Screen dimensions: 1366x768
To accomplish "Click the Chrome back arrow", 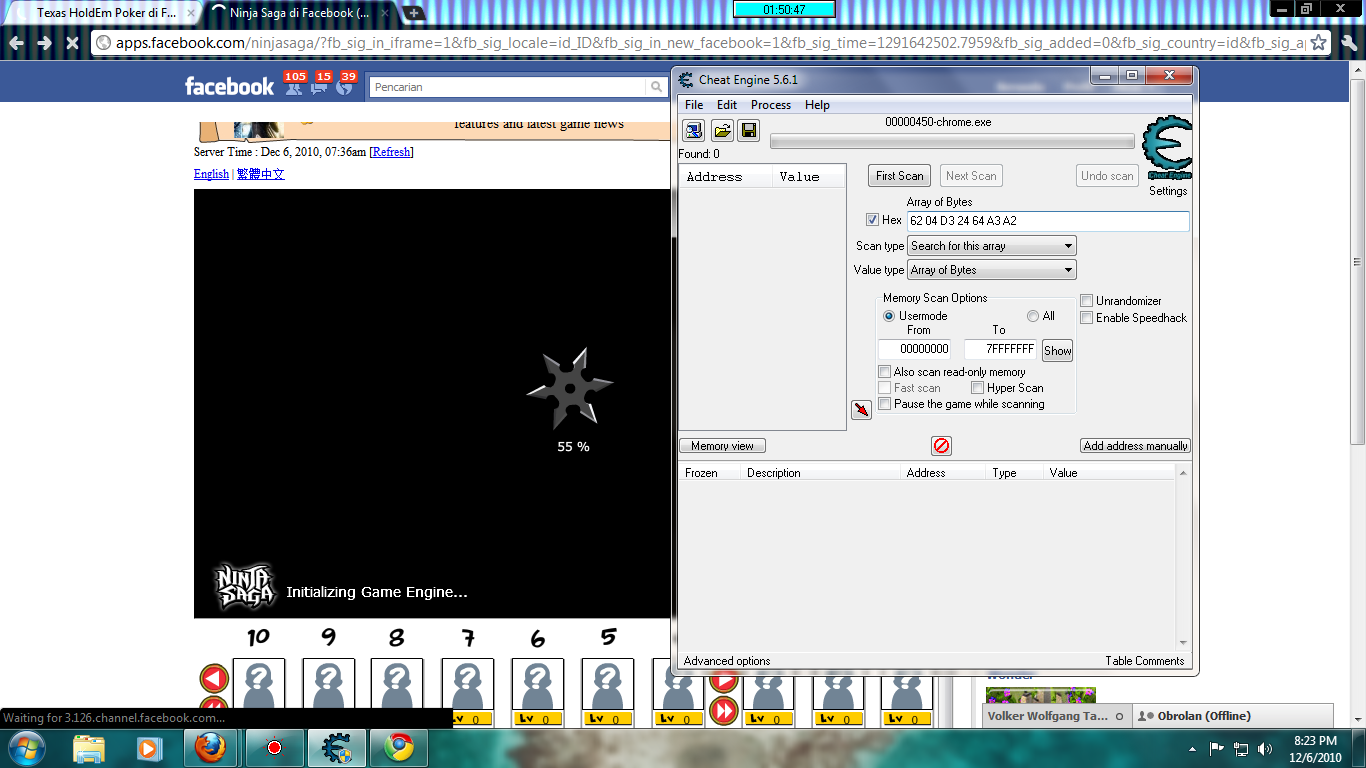I will (16, 43).
